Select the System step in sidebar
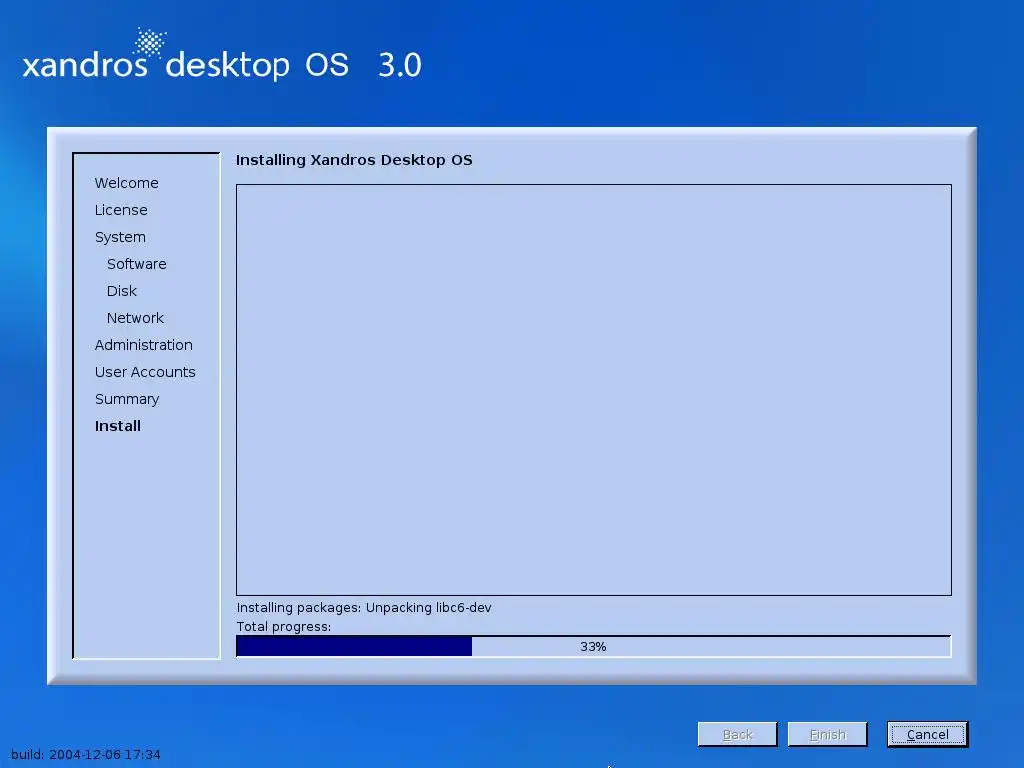1024x768 pixels. click(x=120, y=237)
